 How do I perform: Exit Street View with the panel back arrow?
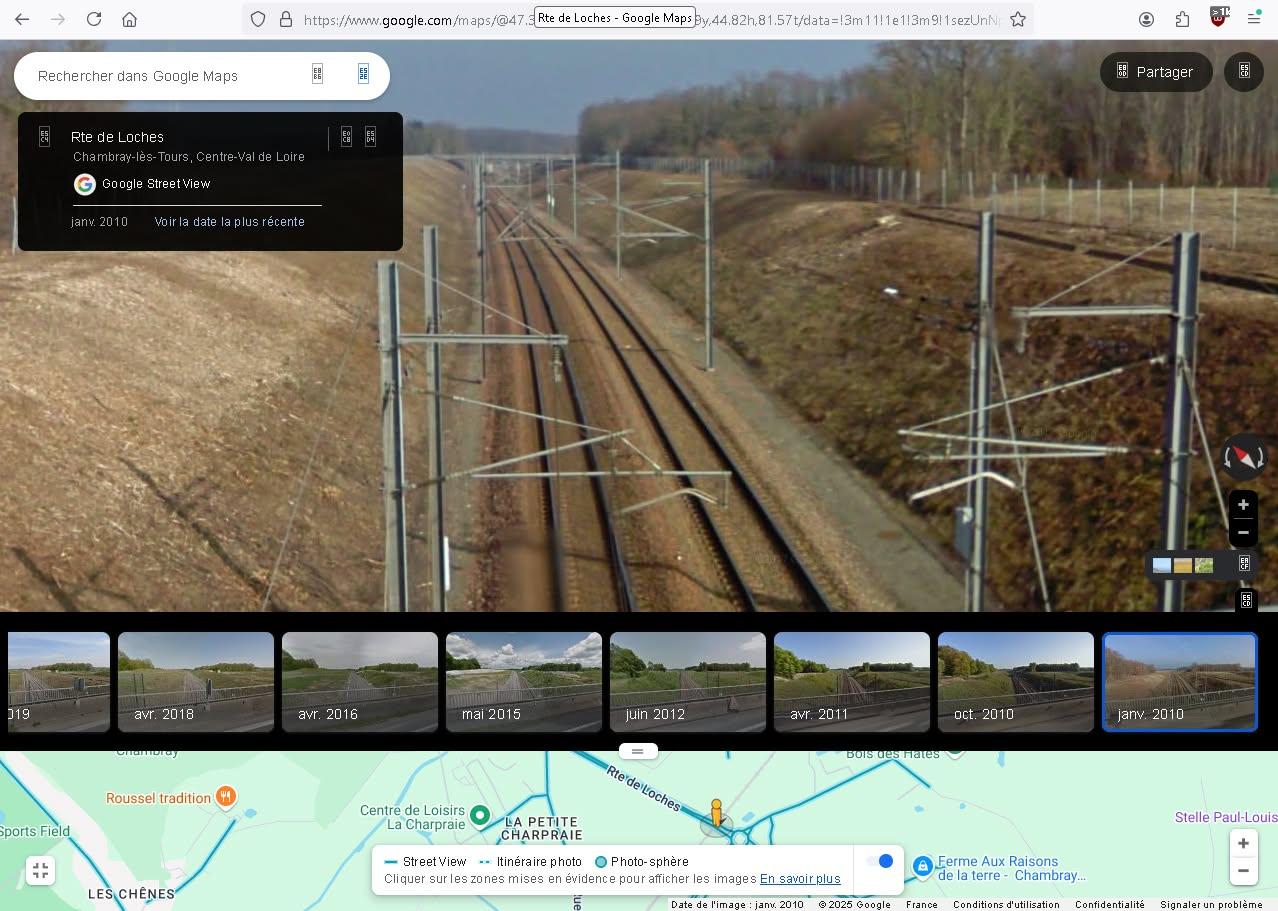pyautogui.click(x=44, y=137)
